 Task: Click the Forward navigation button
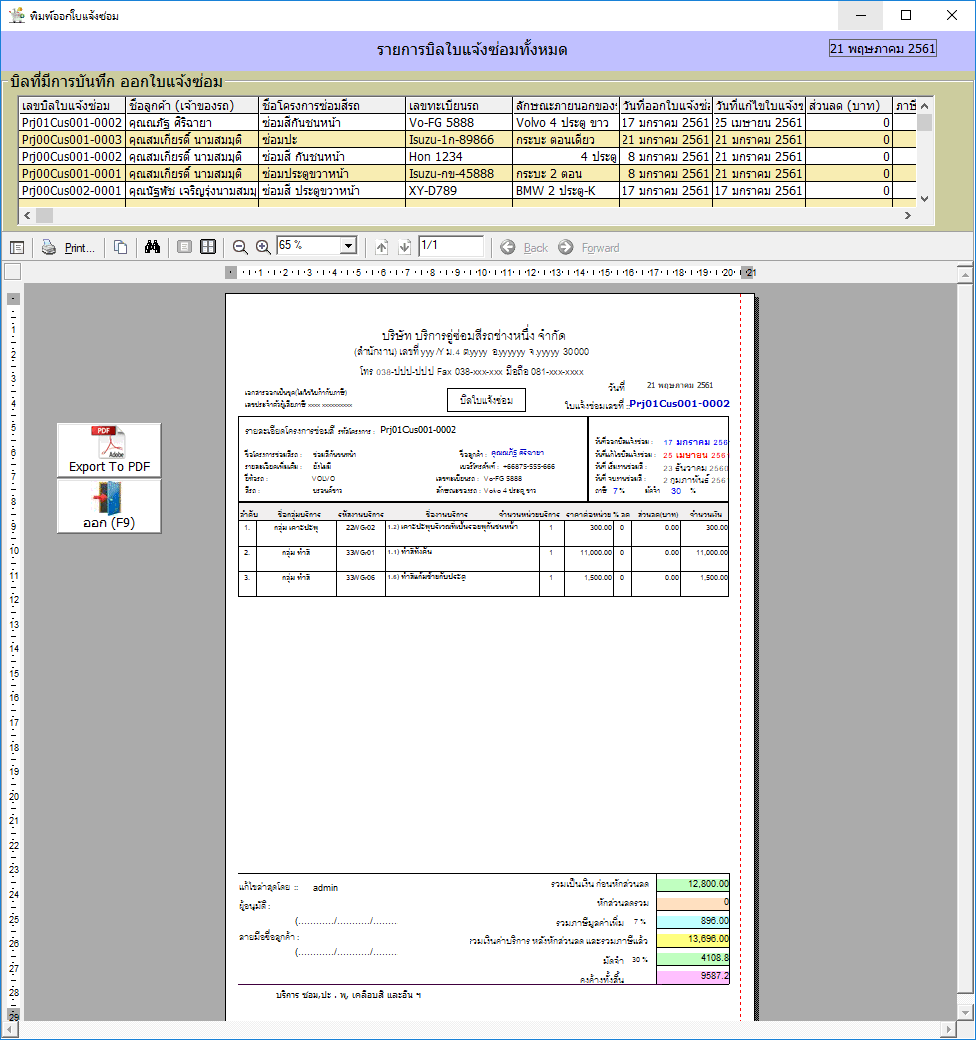tap(589, 247)
